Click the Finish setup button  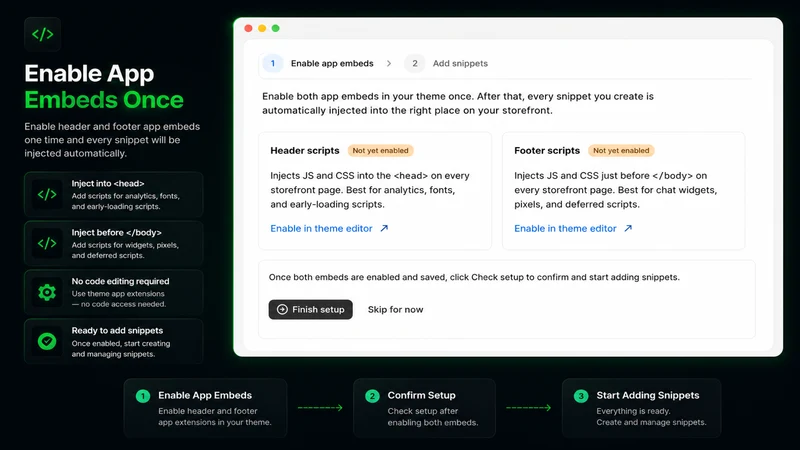point(311,309)
